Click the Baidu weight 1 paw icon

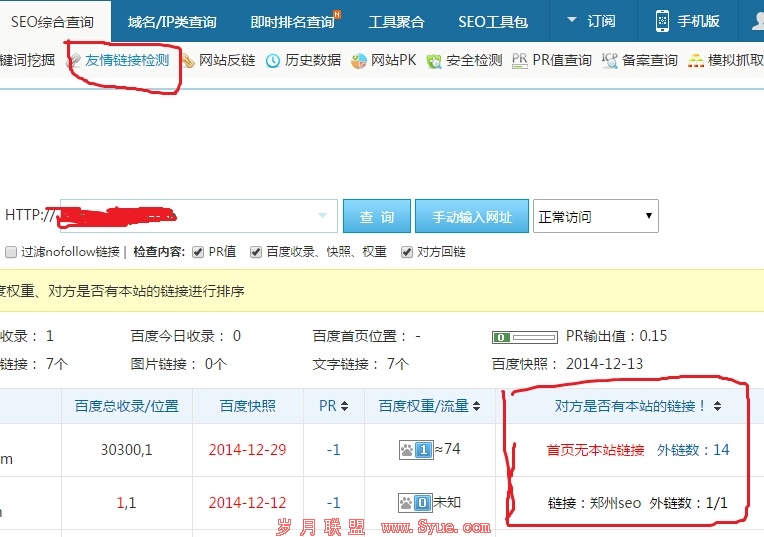click(416, 450)
